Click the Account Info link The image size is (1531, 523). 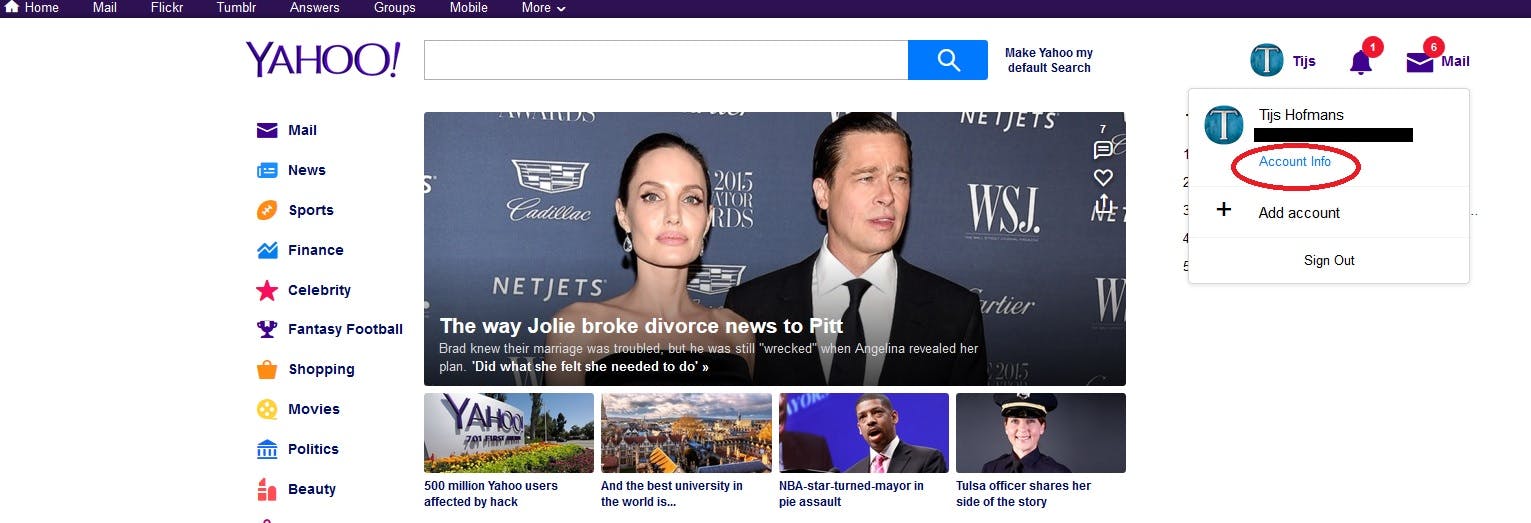(x=1295, y=162)
